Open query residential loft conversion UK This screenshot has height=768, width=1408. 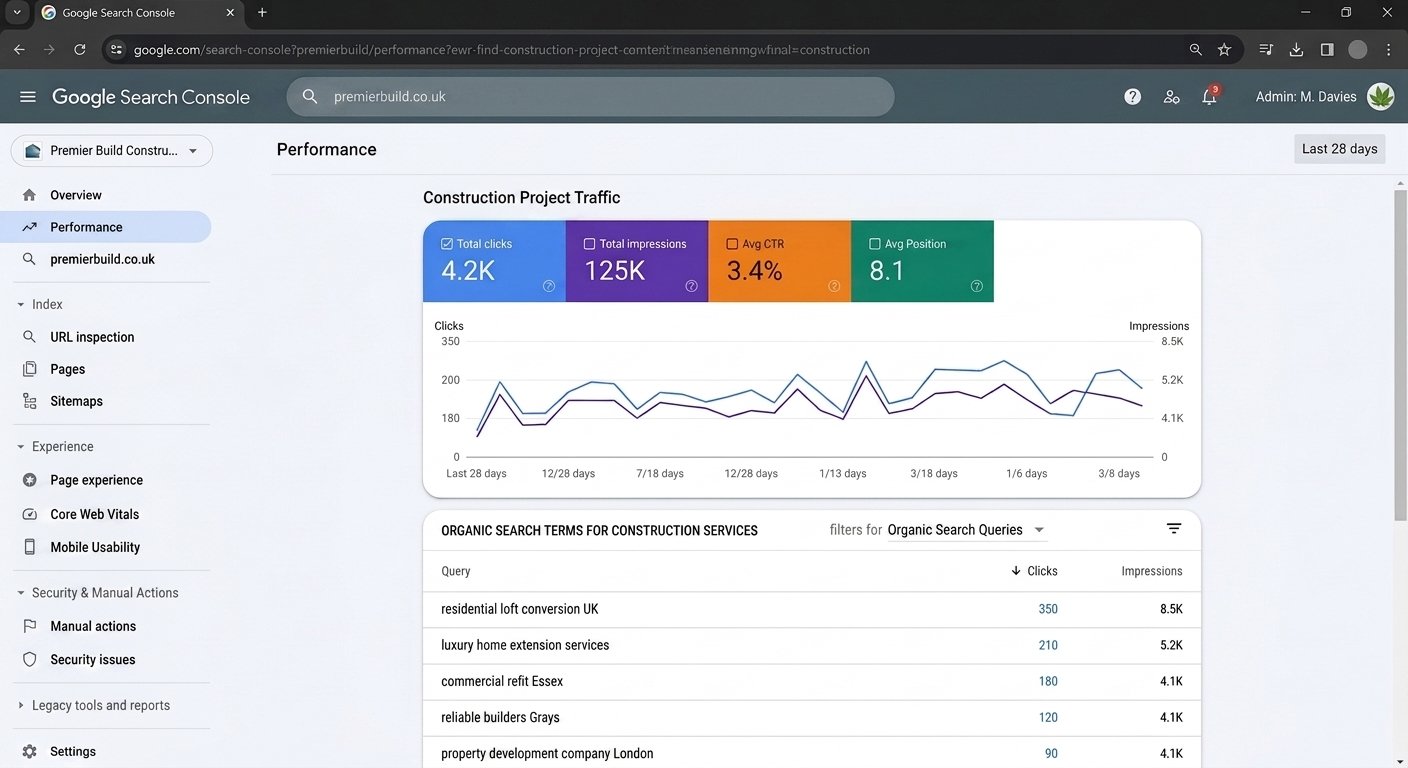point(520,609)
